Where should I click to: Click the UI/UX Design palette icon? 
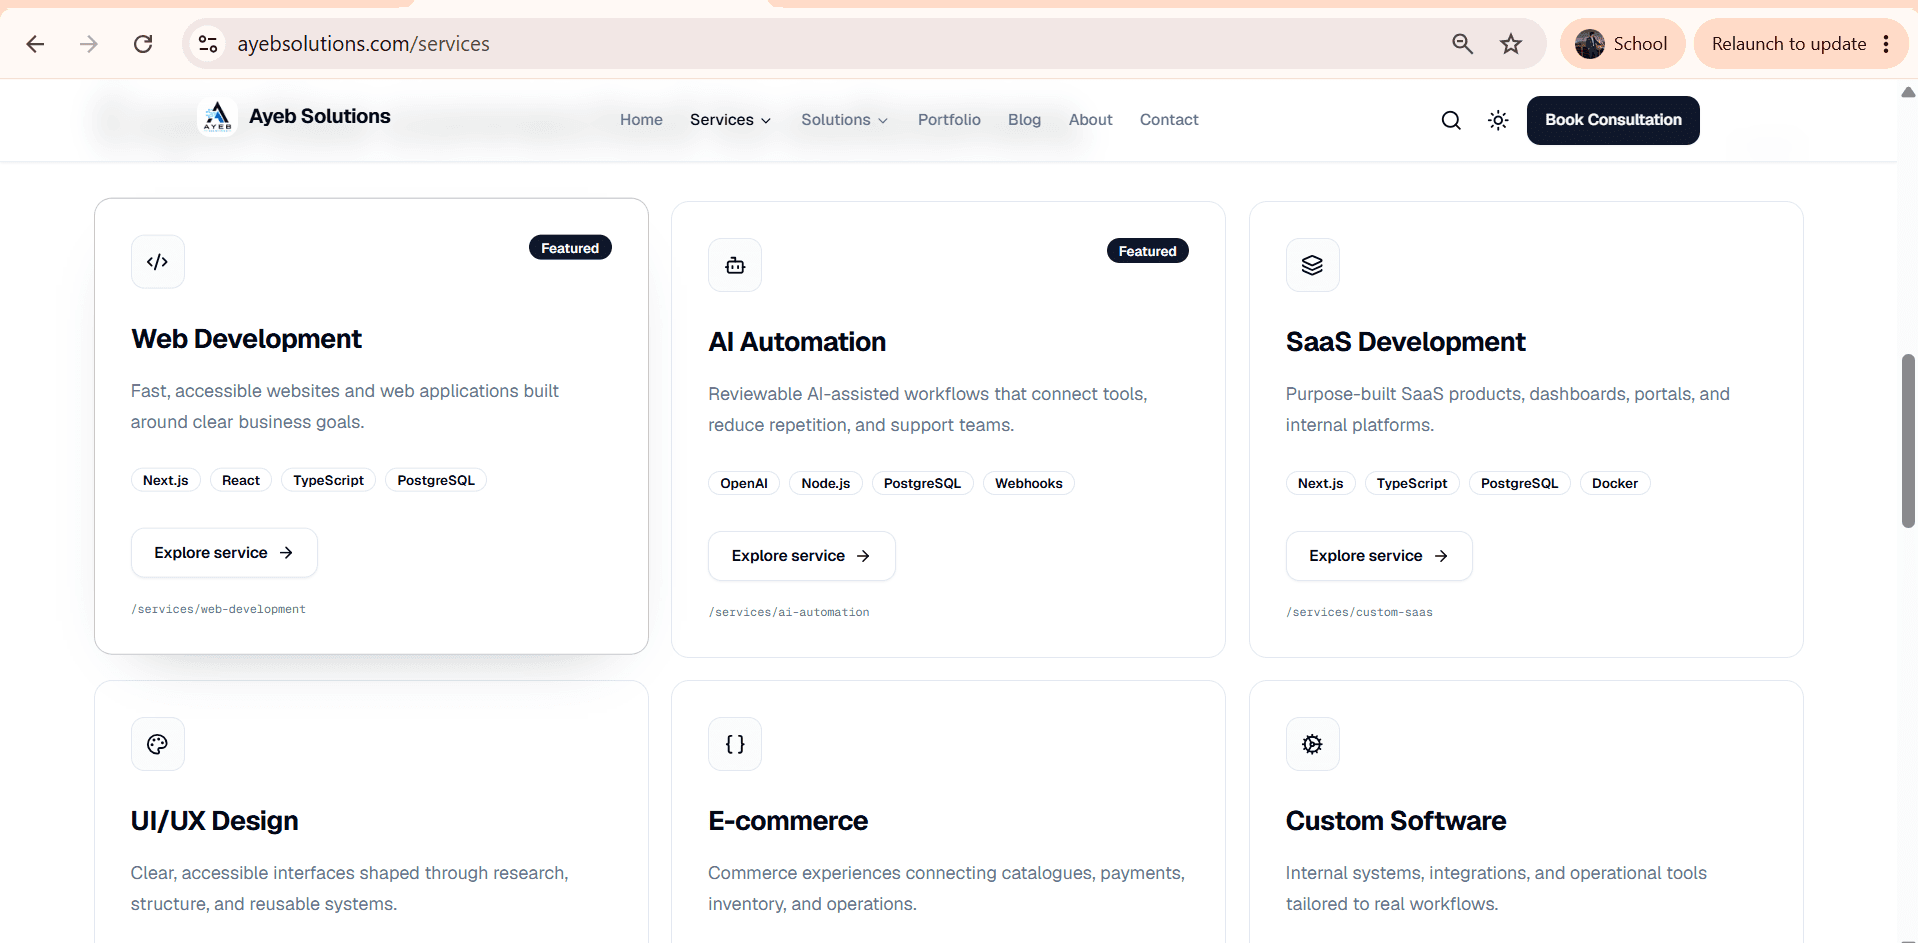[158, 744]
